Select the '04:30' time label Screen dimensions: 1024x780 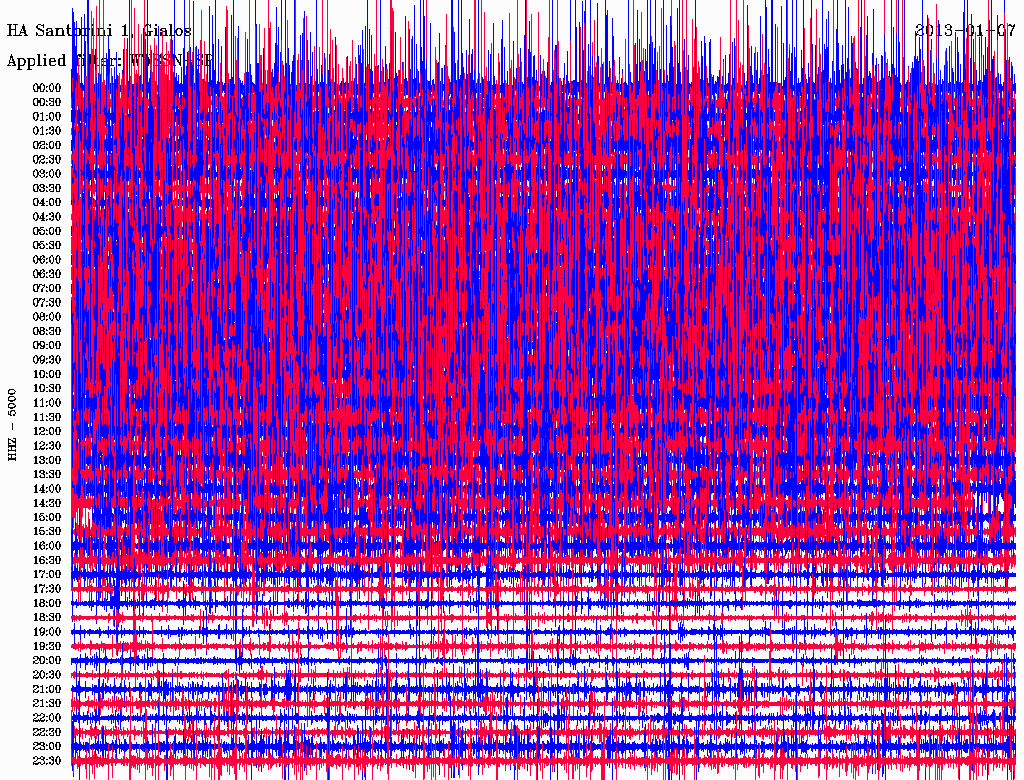[47, 217]
